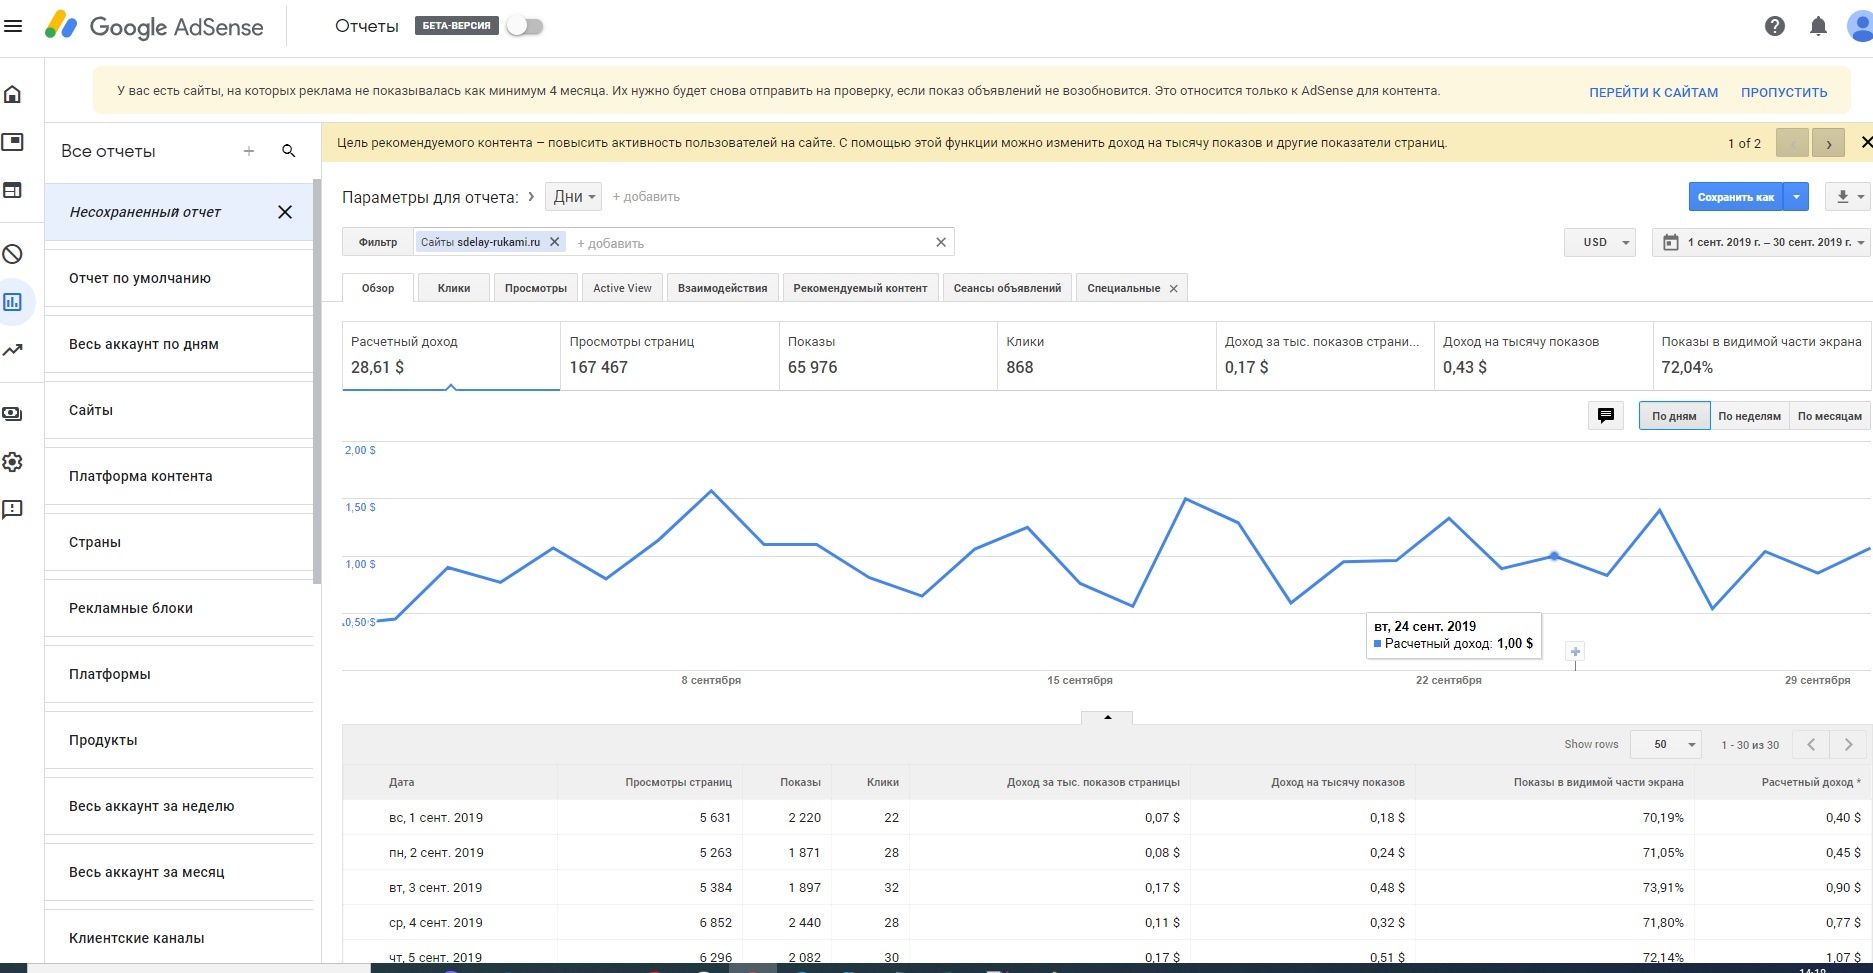
Task: Open the USD currency dropdown
Action: [x=1599, y=242]
